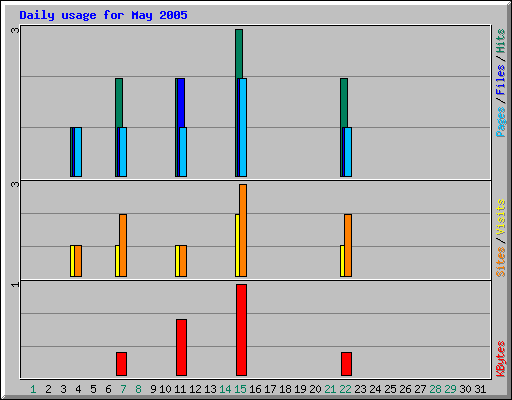Click the yellow 'Visits' legend label
The height and width of the screenshot is (400, 512).
tap(500, 217)
